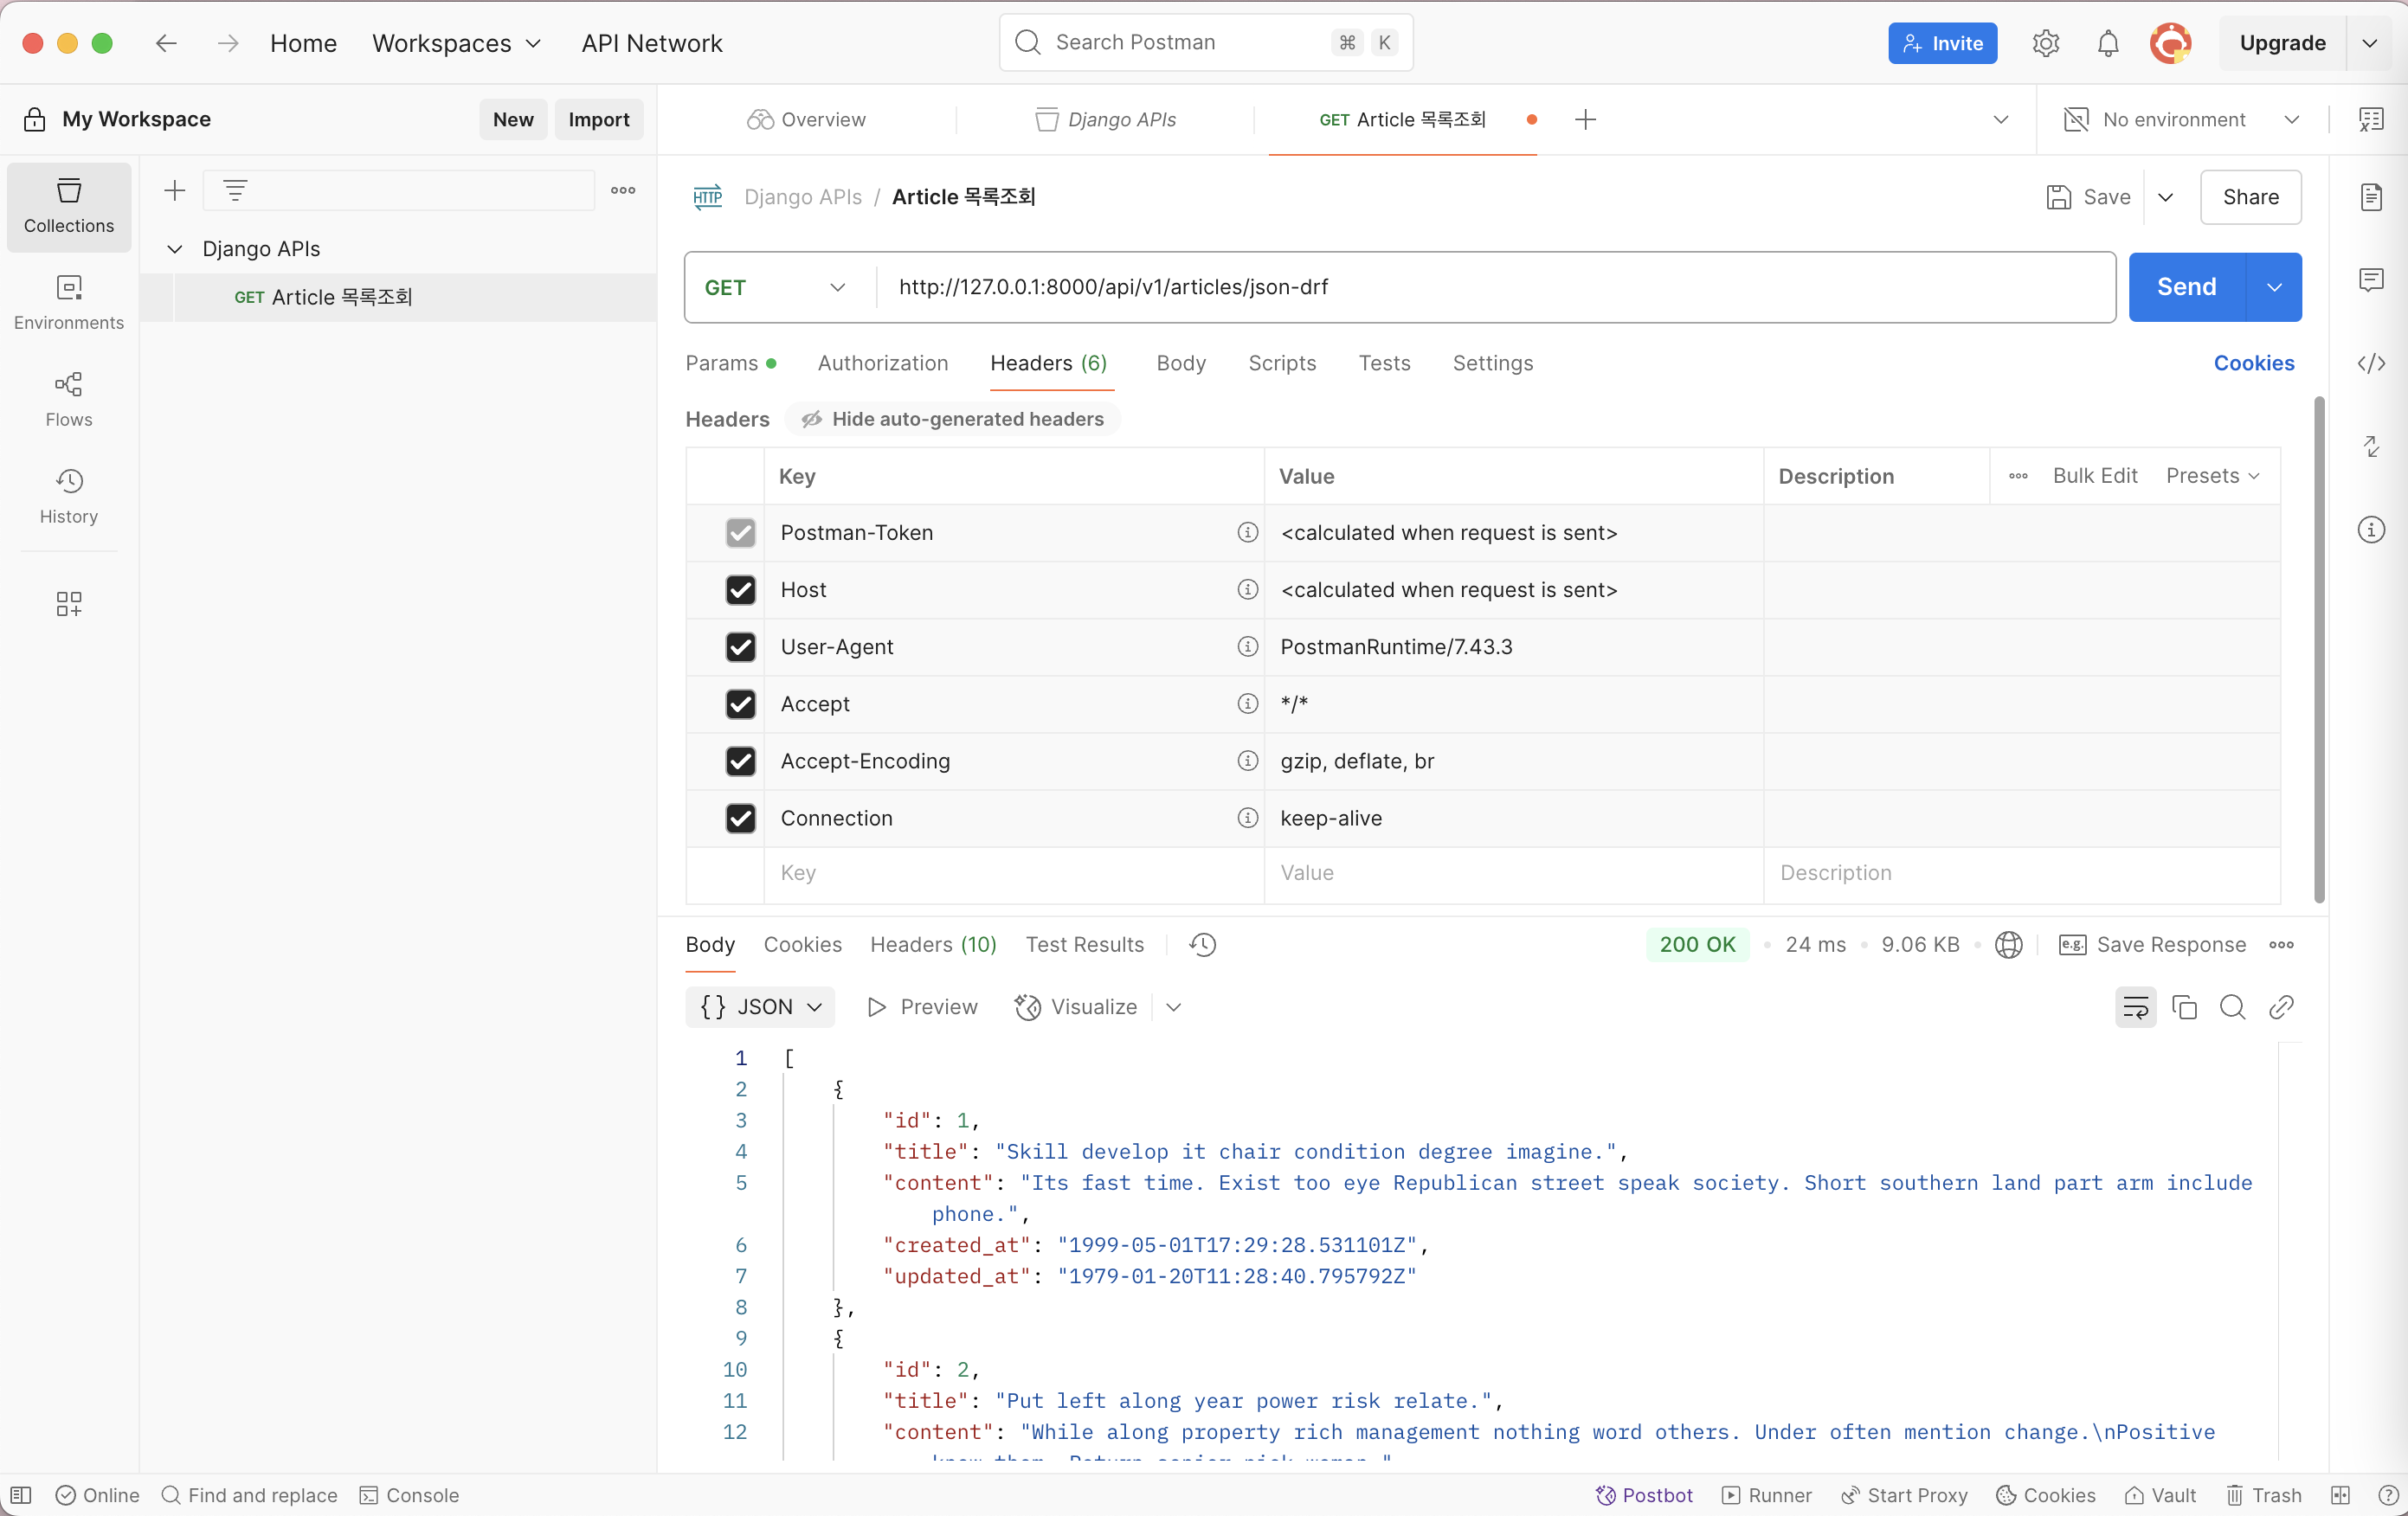Open the No environment selector
The height and width of the screenshot is (1516, 2408).
(x=2180, y=120)
